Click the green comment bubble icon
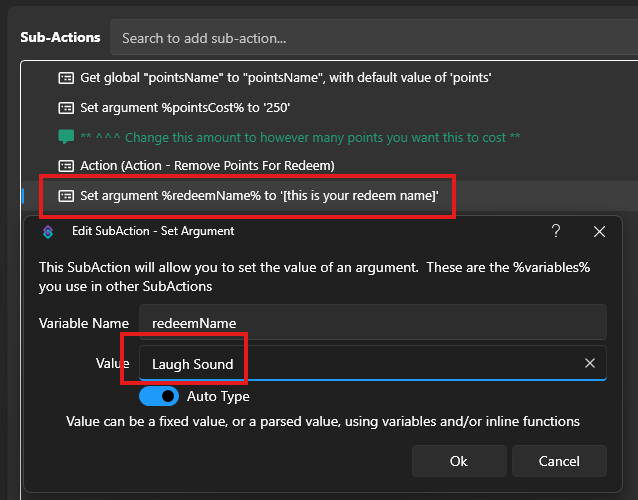The height and width of the screenshot is (500, 638). 67,137
